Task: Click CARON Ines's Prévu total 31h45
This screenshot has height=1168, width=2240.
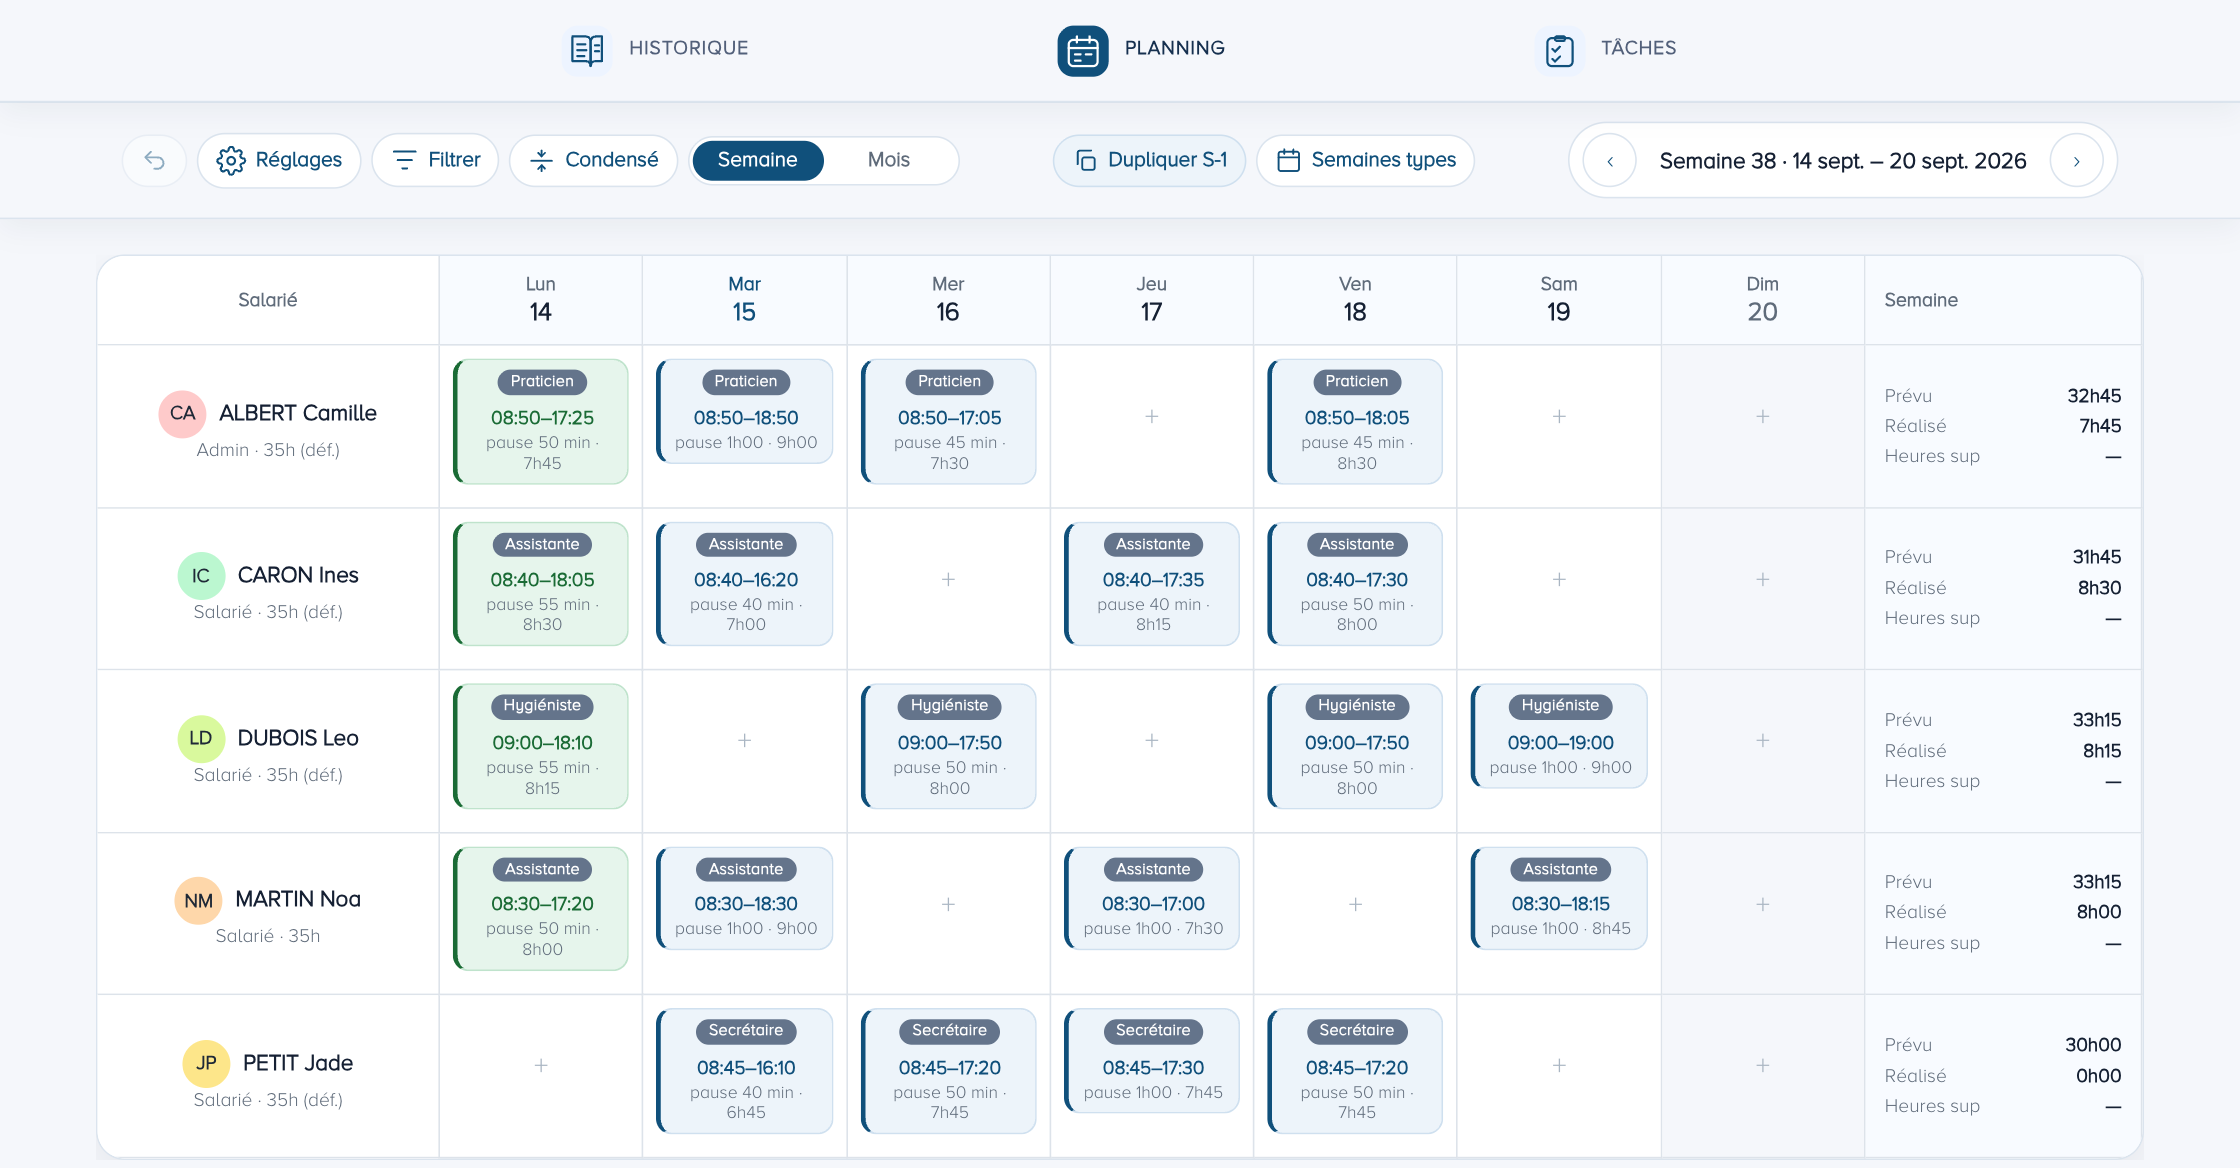Action: tap(2096, 557)
